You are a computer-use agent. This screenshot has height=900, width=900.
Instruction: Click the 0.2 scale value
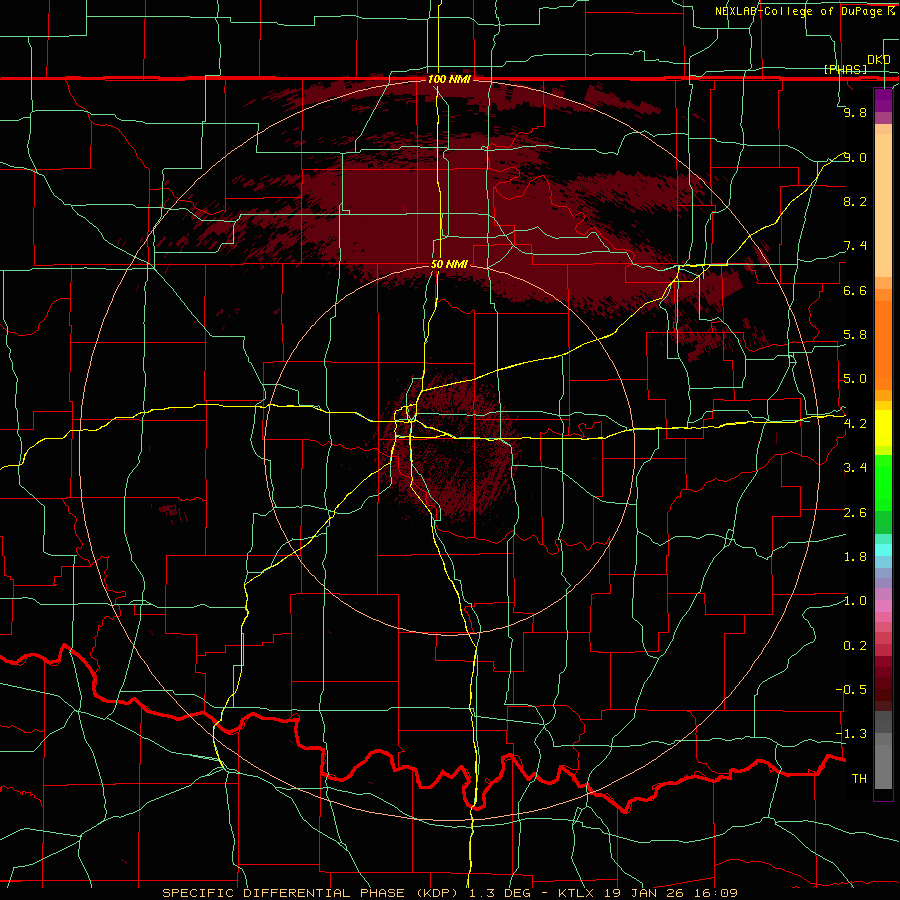click(x=855, y=646)
